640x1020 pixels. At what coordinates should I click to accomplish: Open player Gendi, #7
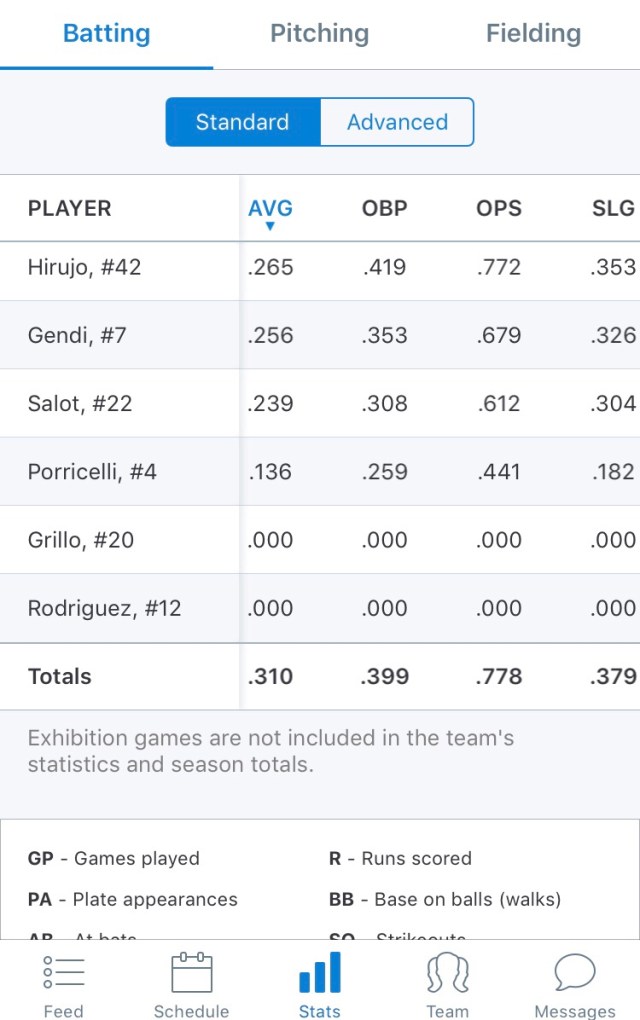tap(78, 335)
